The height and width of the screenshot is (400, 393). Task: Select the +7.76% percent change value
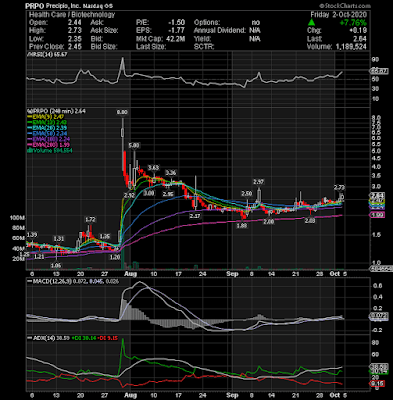coord(353,23)
